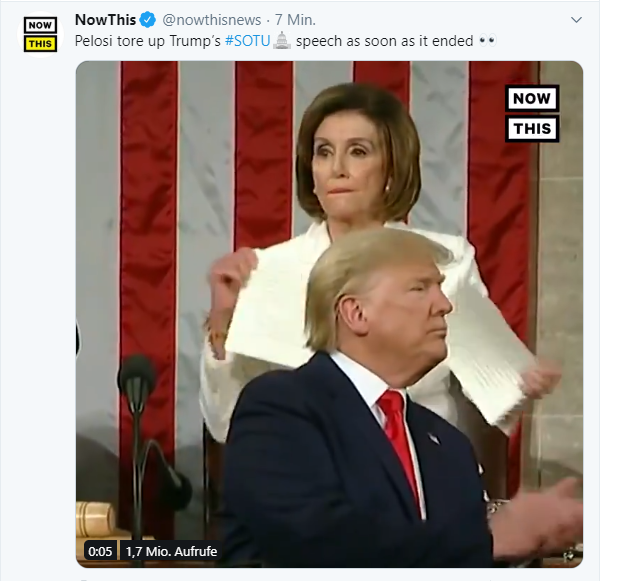
Task: Click the Capitol building emoji
Action: coord(282,41)
